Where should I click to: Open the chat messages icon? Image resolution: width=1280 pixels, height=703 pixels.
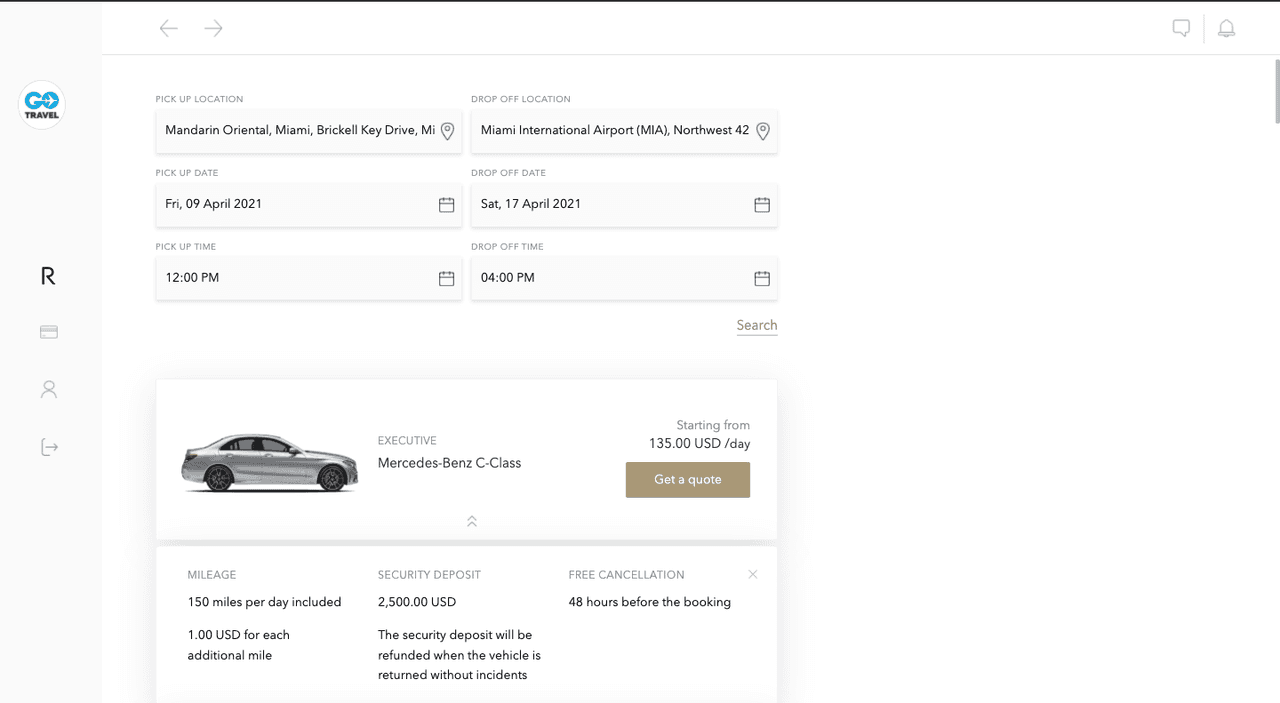(x=1181, y=28)
